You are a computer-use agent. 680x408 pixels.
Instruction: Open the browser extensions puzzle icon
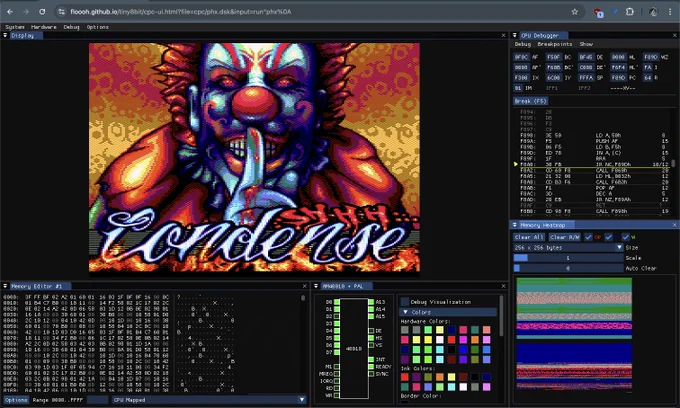[x=630, y=11]
